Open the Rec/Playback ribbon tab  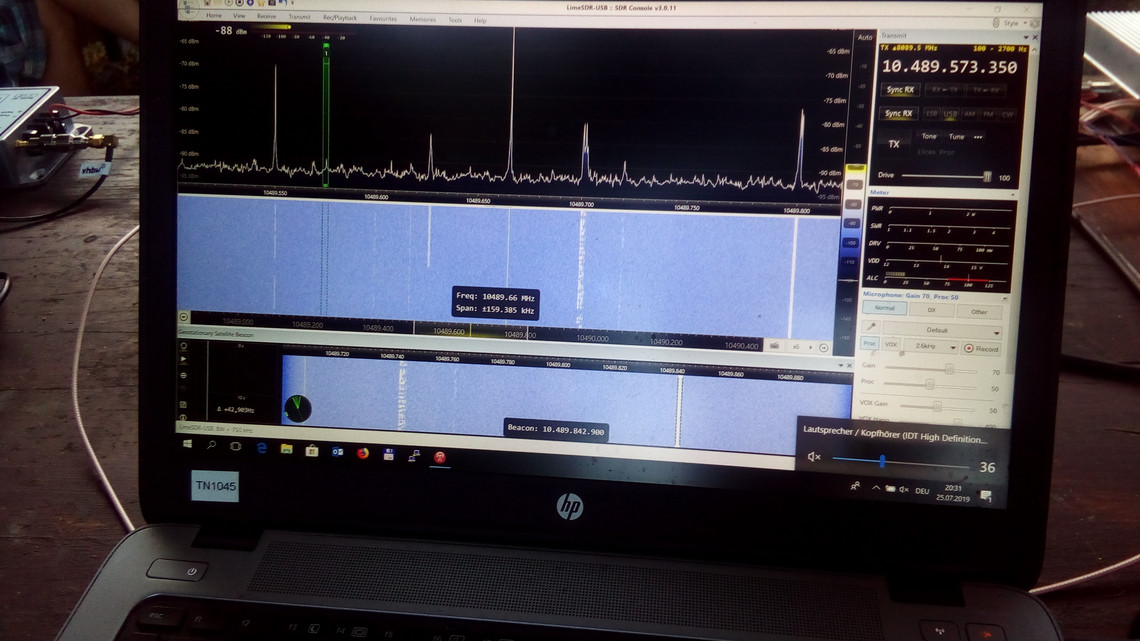(x=340, y=17)
